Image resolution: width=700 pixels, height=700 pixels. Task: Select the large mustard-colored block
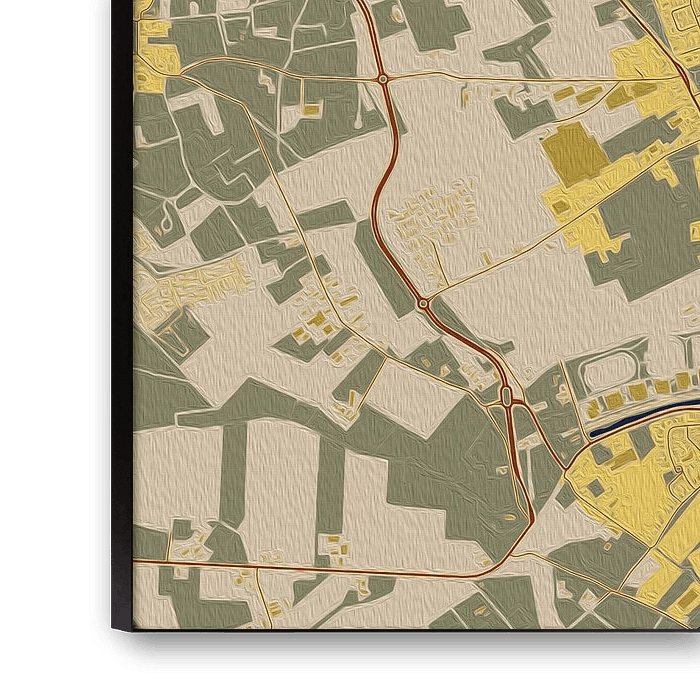(574, 155)
